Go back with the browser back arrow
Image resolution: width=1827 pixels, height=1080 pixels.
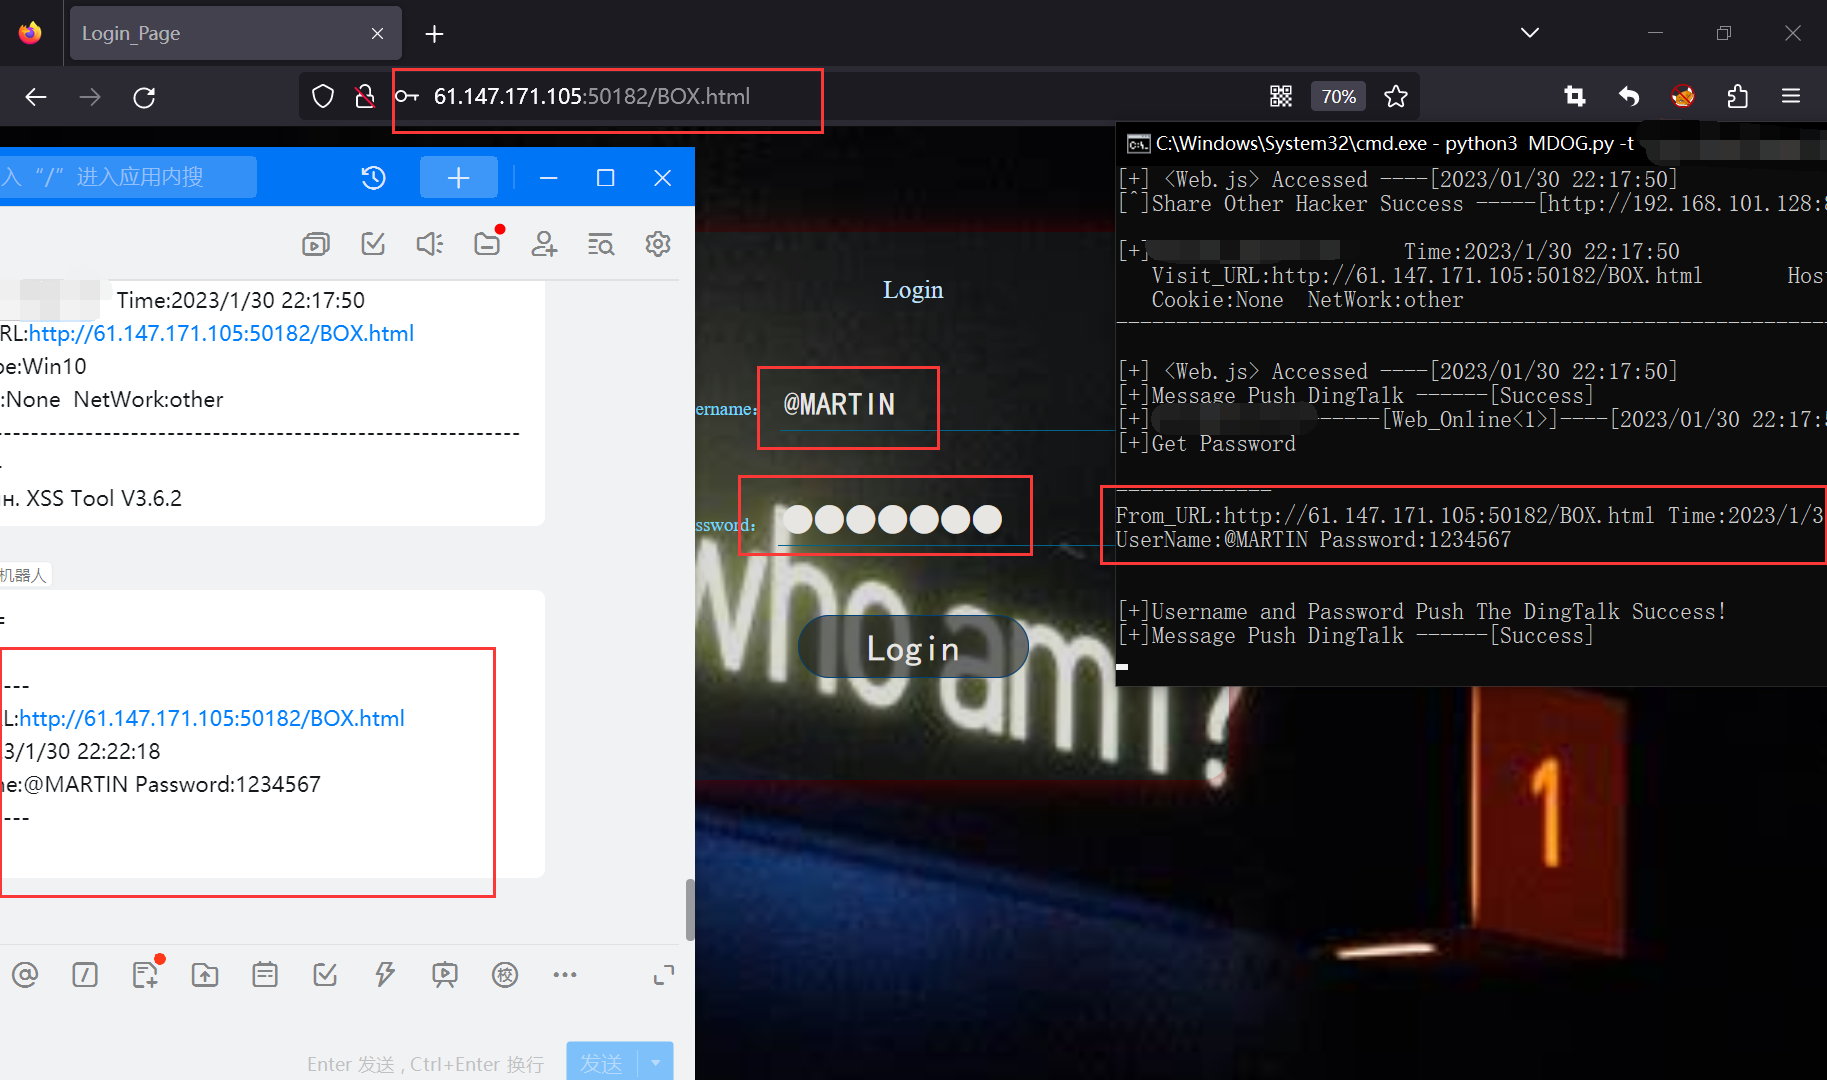click(x=36, y=97)
